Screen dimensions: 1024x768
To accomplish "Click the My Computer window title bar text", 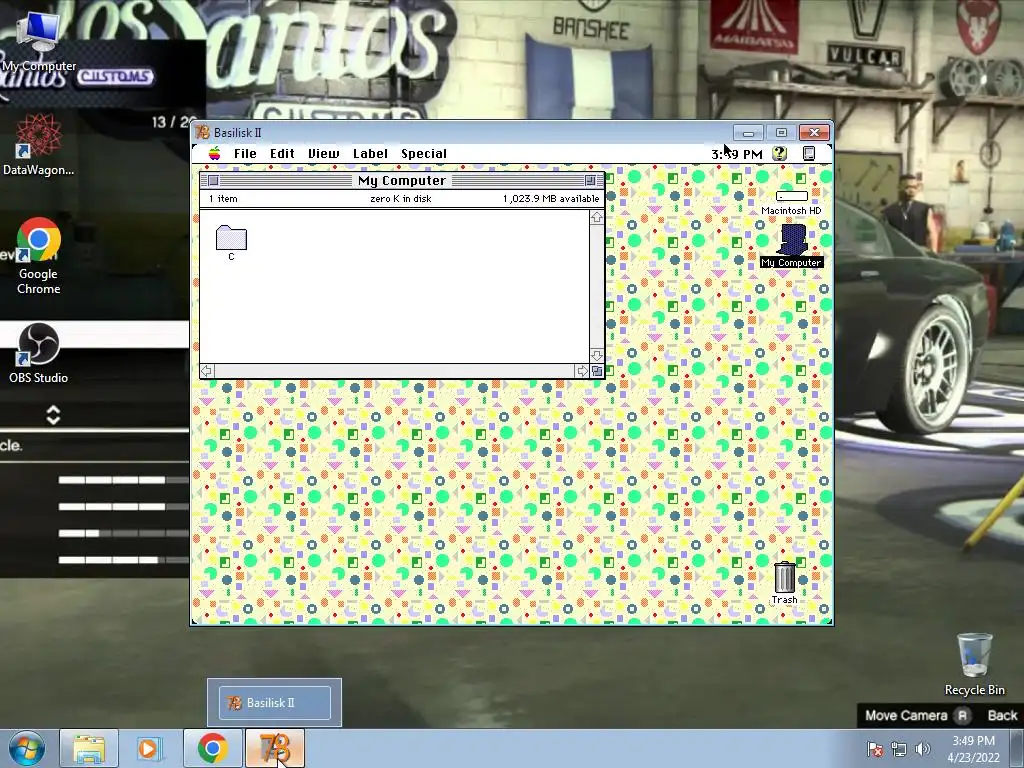I will tap(402, 180).
